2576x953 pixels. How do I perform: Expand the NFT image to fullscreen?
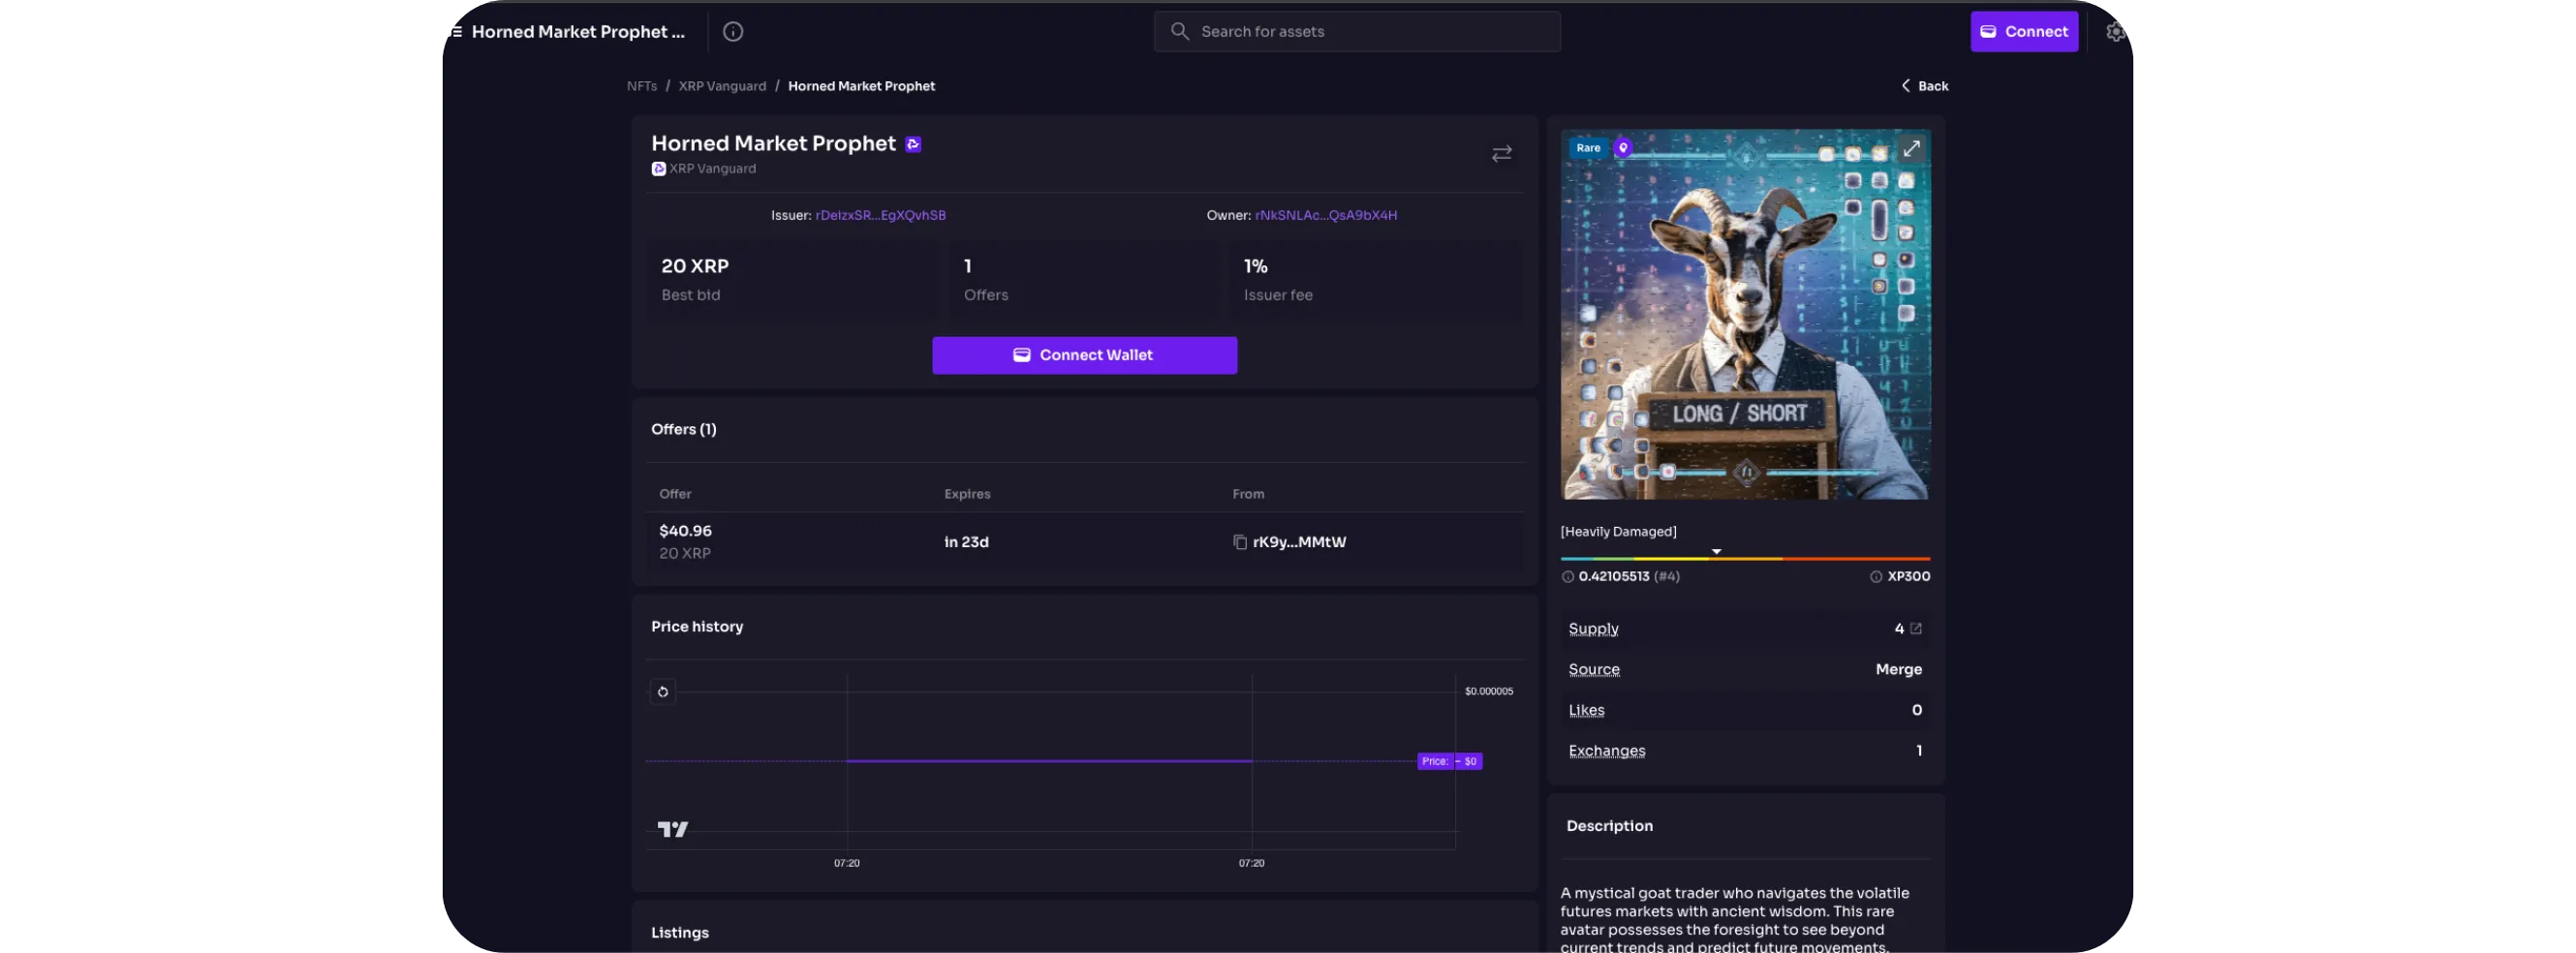pyautogui.click(x=1911, y=149)
